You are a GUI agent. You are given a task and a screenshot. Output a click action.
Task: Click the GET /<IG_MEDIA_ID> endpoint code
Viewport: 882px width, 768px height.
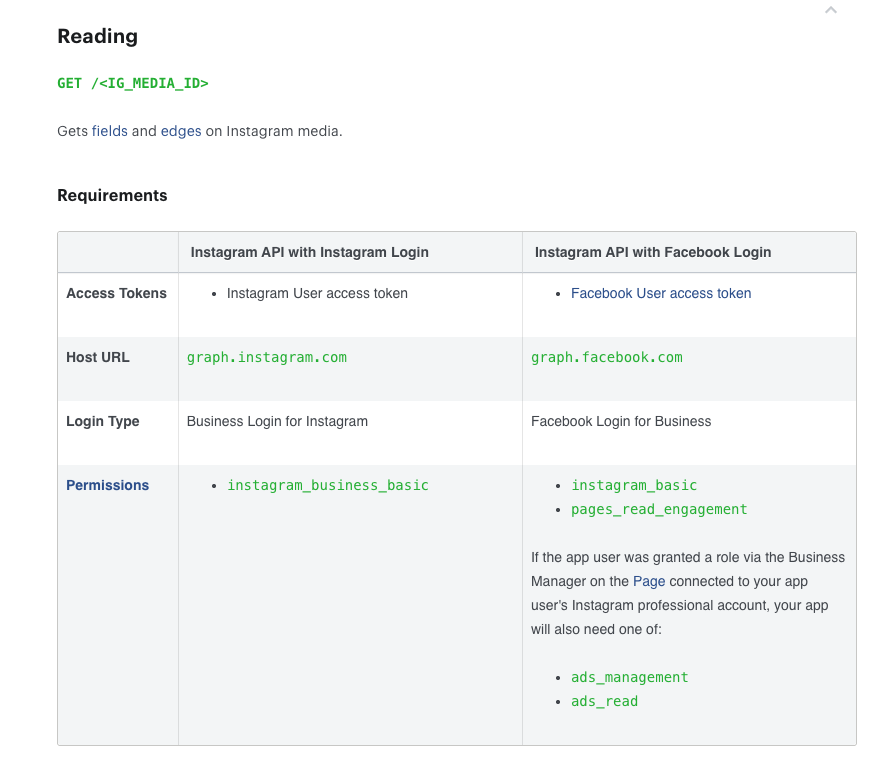pyautogui.click(x=133, y=83)
